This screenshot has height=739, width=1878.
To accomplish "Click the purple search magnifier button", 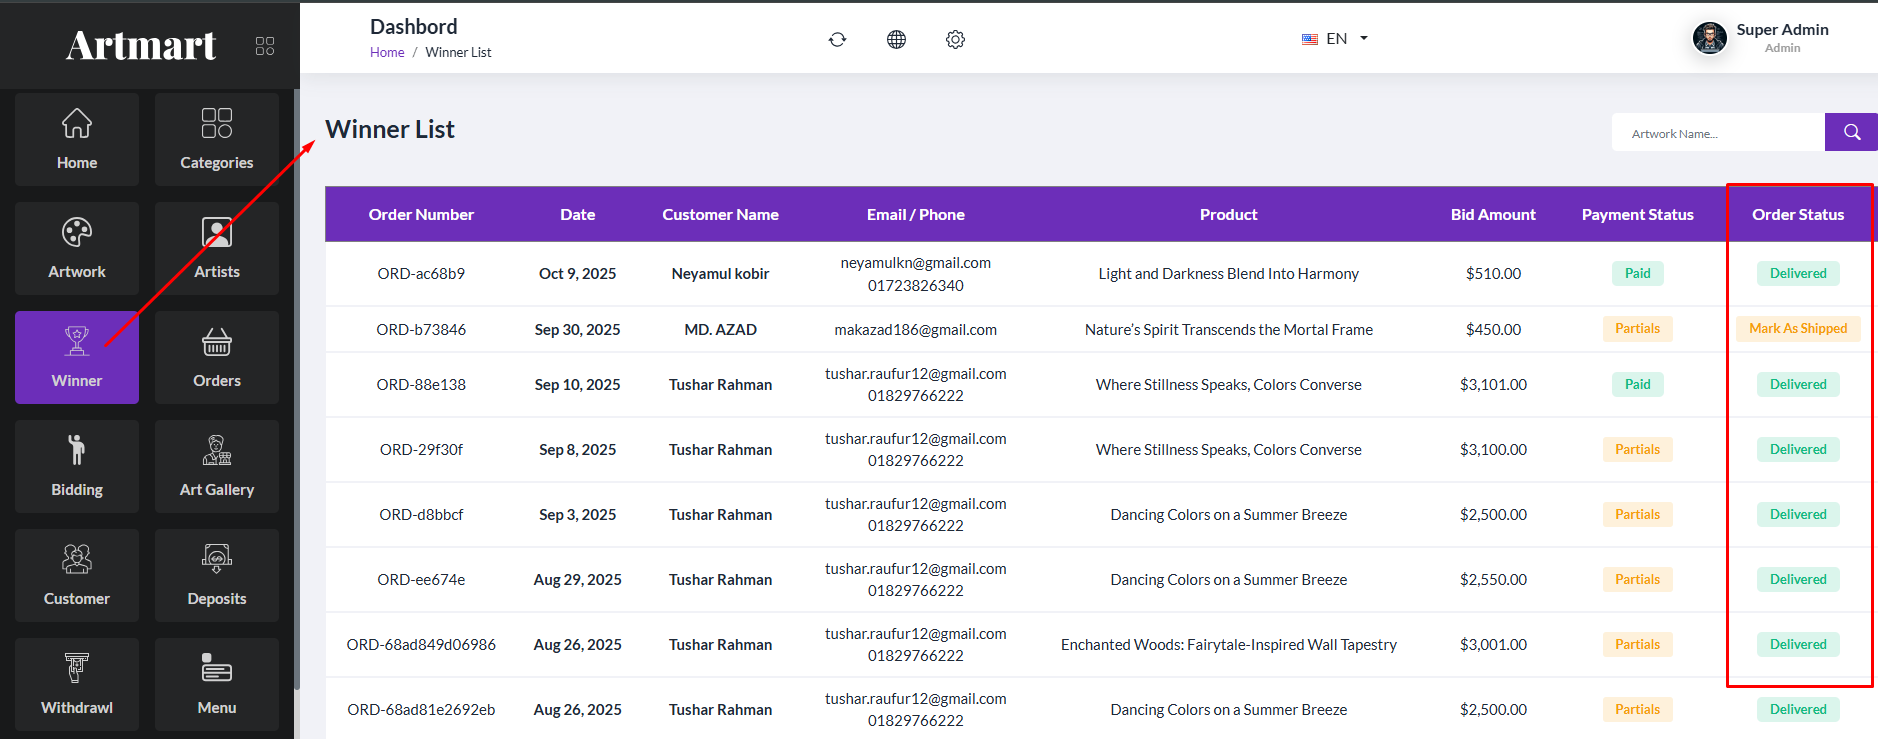I will pyautogui.click(x=1851, y=132).
